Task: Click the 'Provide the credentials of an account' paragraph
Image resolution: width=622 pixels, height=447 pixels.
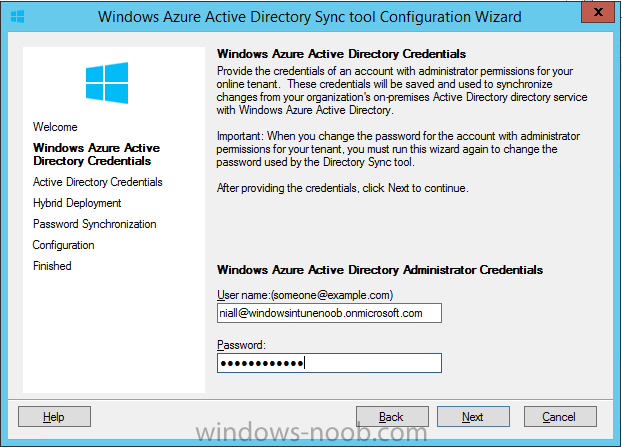Action: 402,90
